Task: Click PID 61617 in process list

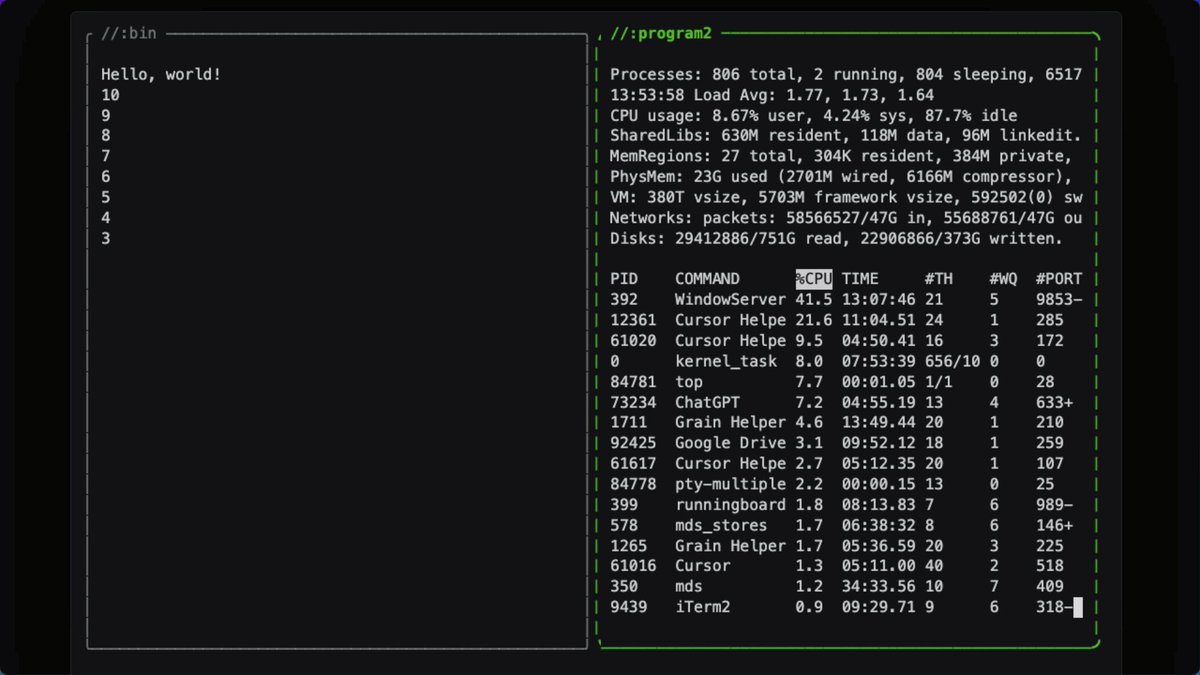Action: (x=633, y=463)
